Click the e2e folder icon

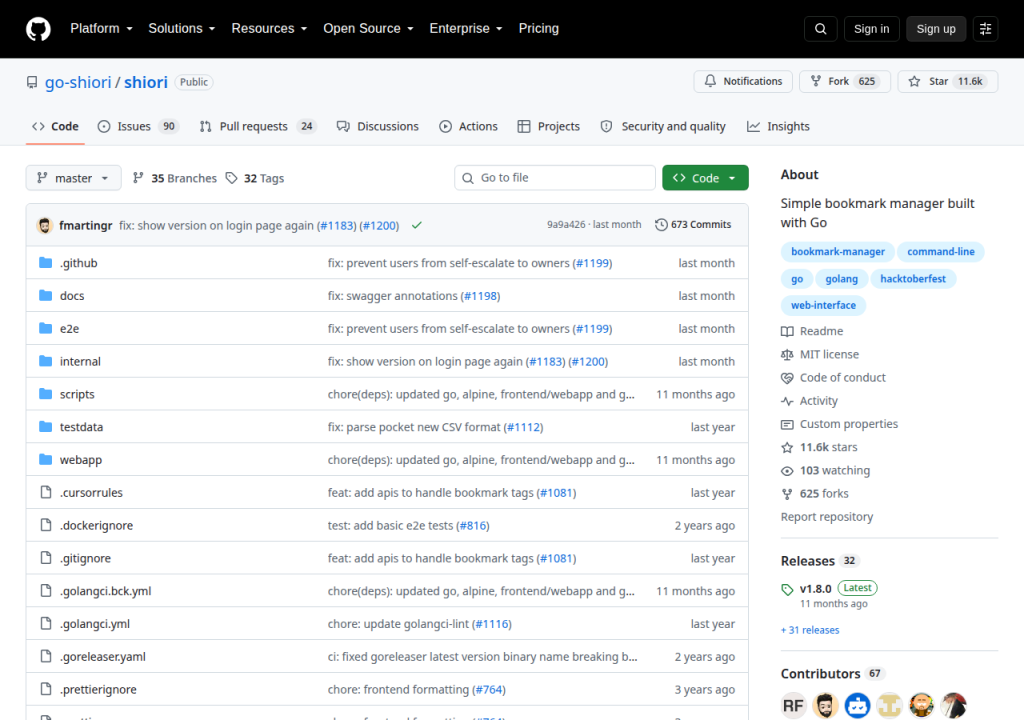(x=46, y=328)
